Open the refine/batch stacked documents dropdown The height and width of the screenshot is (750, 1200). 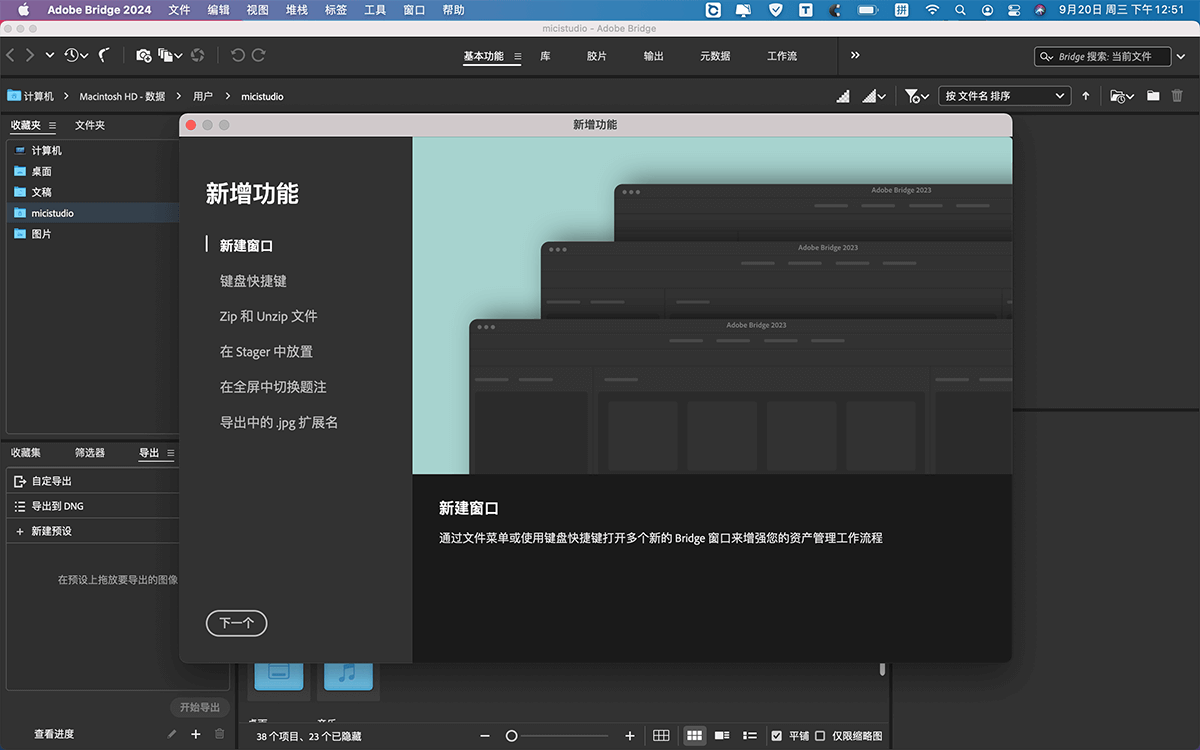pos(170,56)
